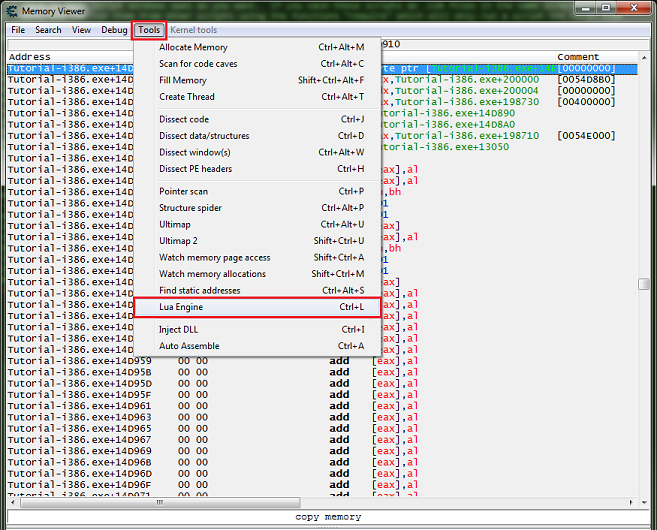
Task: Select Dissect PE headers
Action: point(196,169)
